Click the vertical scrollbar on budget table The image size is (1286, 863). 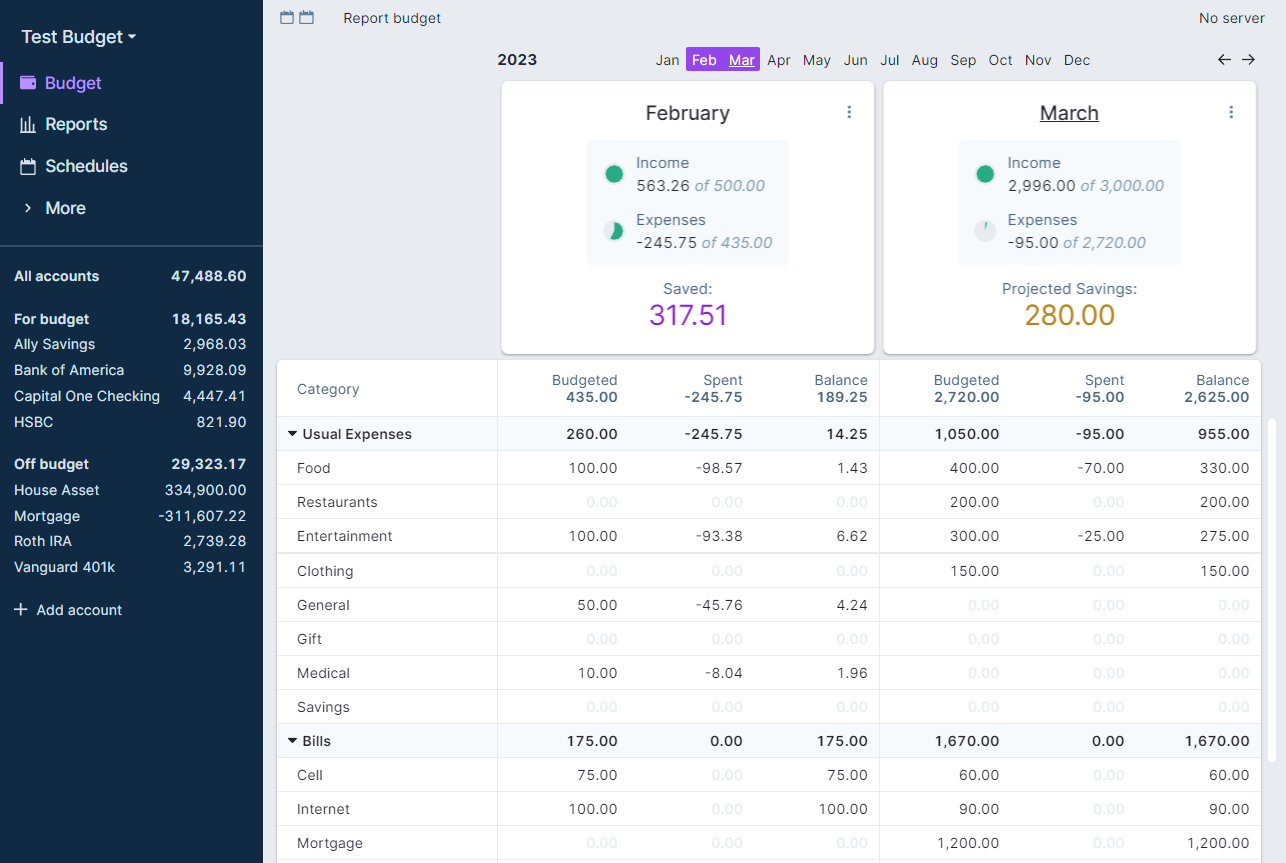pos(1273,590)
